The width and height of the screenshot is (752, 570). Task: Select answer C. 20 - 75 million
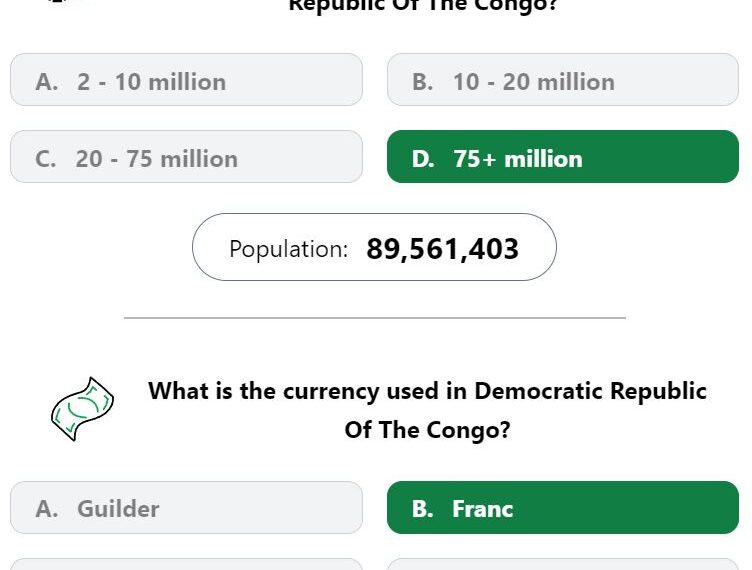186,156
